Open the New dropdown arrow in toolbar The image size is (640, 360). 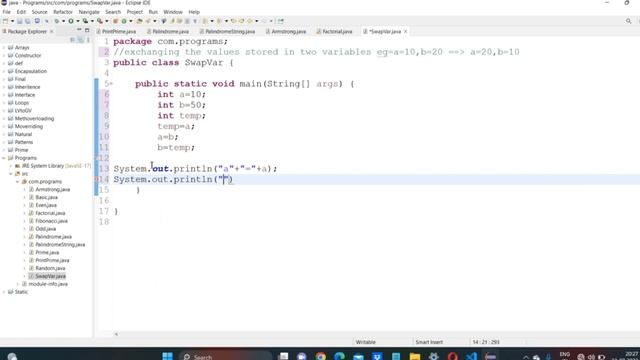click(12, 21)
